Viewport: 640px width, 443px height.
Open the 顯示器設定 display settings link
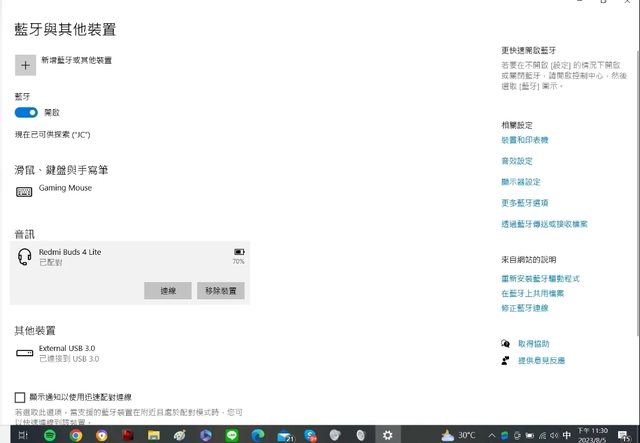pyautogui.click(x=520, y=182)
